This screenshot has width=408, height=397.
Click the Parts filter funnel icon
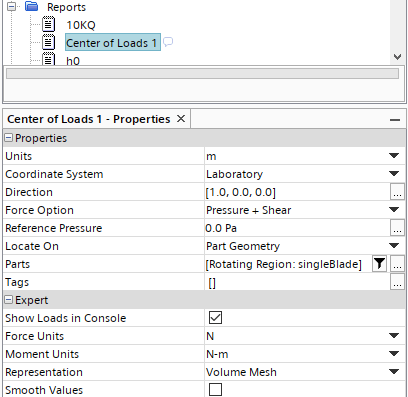click(x=379, y=264)
